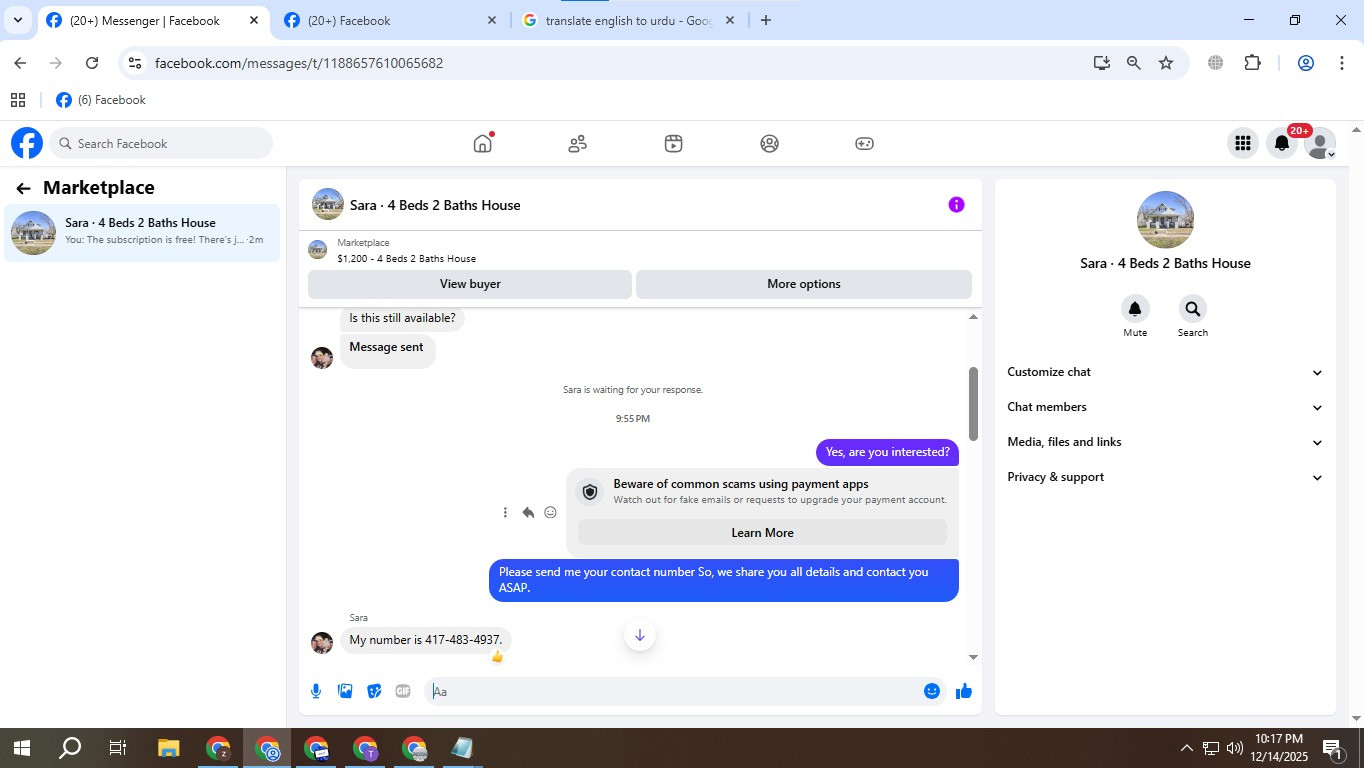Click the chat messages scrollbar thumb
Image resolution: width=1364 pixels, height=768 pixels.
pos(973,403)
